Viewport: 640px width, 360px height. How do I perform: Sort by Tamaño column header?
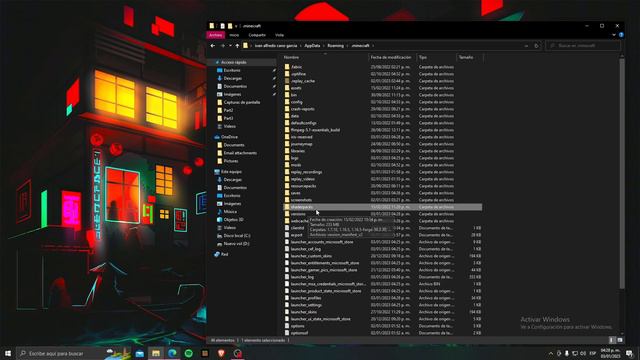(466, 58)
